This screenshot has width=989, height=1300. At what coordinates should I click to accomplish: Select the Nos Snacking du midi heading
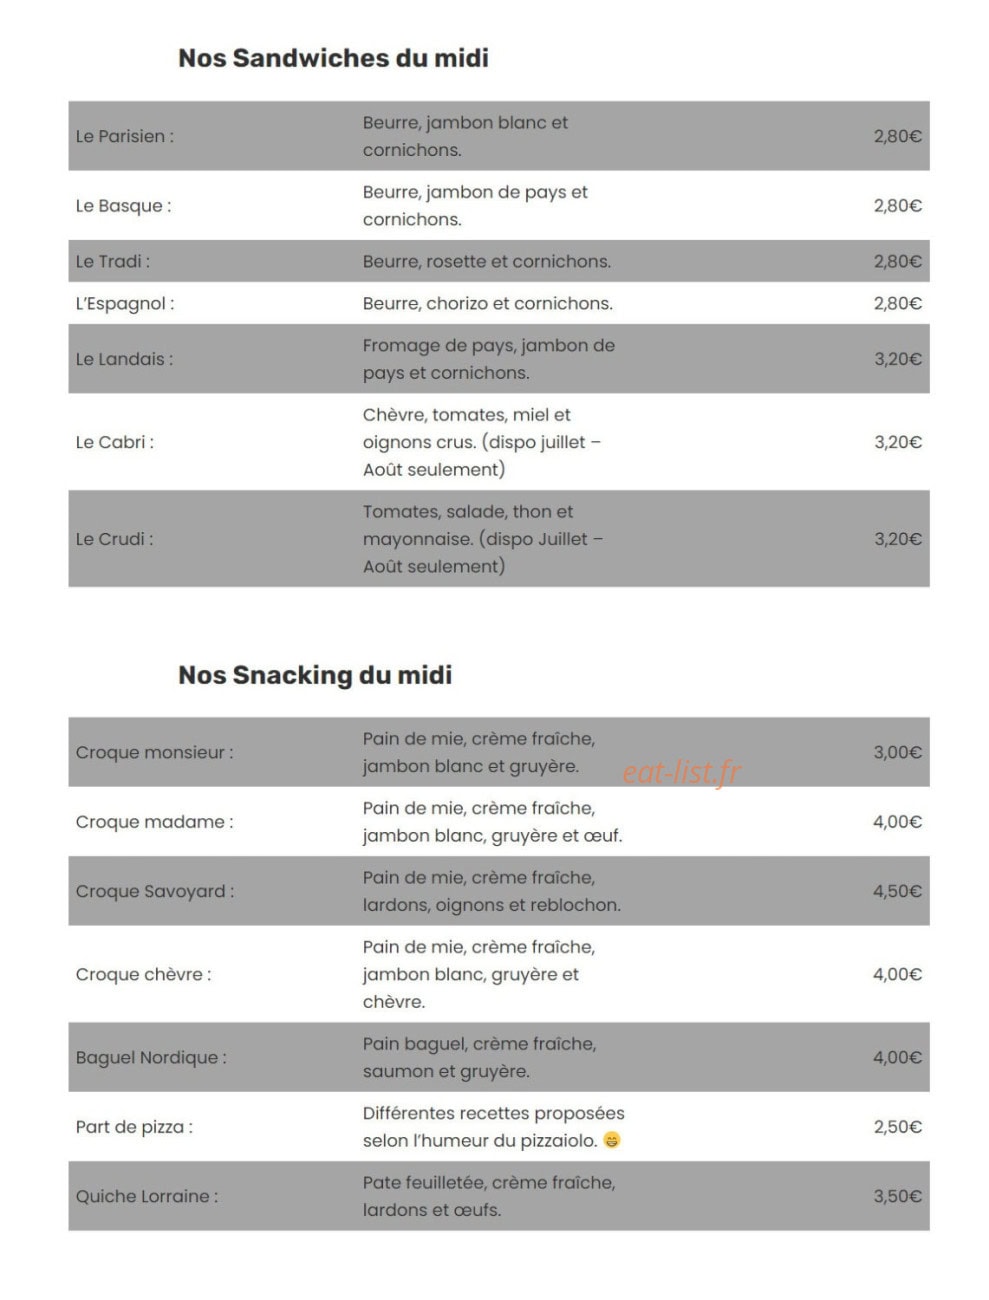click(x=315, y=675)
